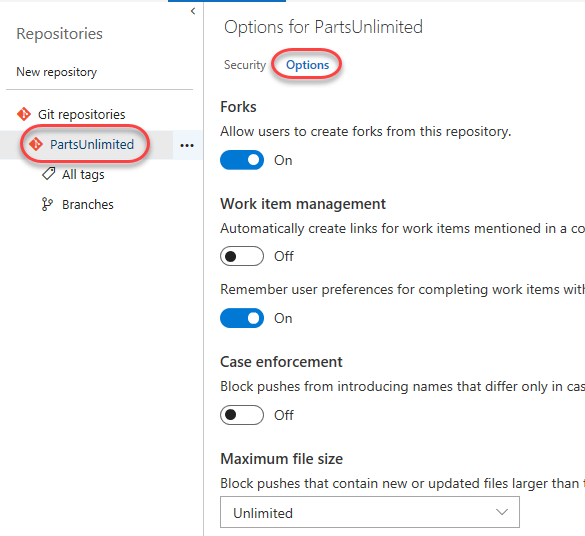Turn off remember user preferences toggle
The height and width of the screenshot is (536, 585).
[242, 318]
